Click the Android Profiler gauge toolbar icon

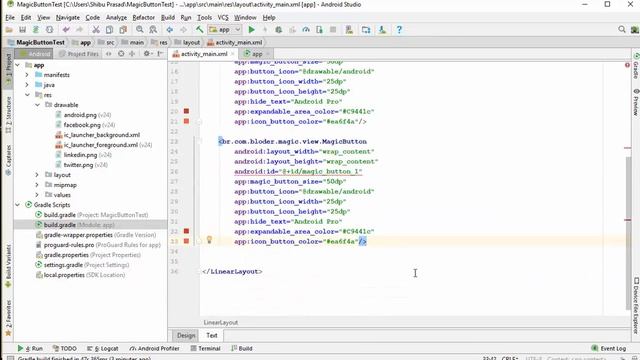tap(306, 30)
